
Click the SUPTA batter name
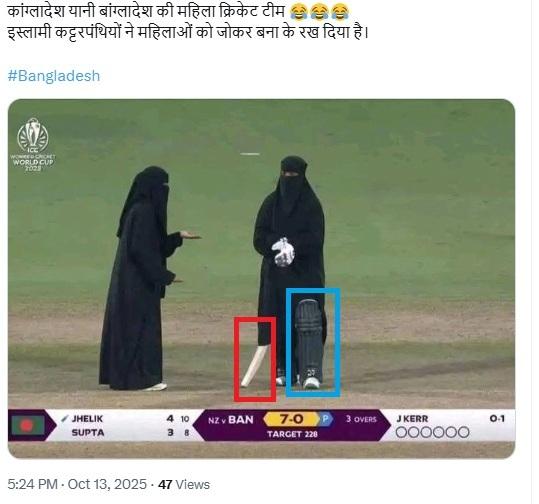point(88,432)
